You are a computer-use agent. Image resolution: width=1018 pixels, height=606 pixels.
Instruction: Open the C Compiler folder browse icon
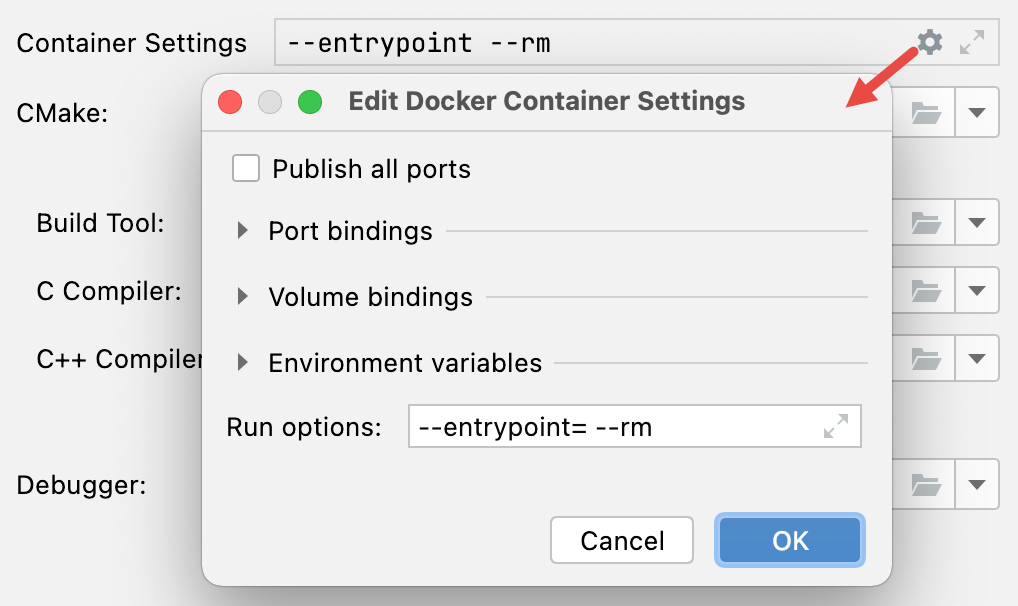[924, 290]
